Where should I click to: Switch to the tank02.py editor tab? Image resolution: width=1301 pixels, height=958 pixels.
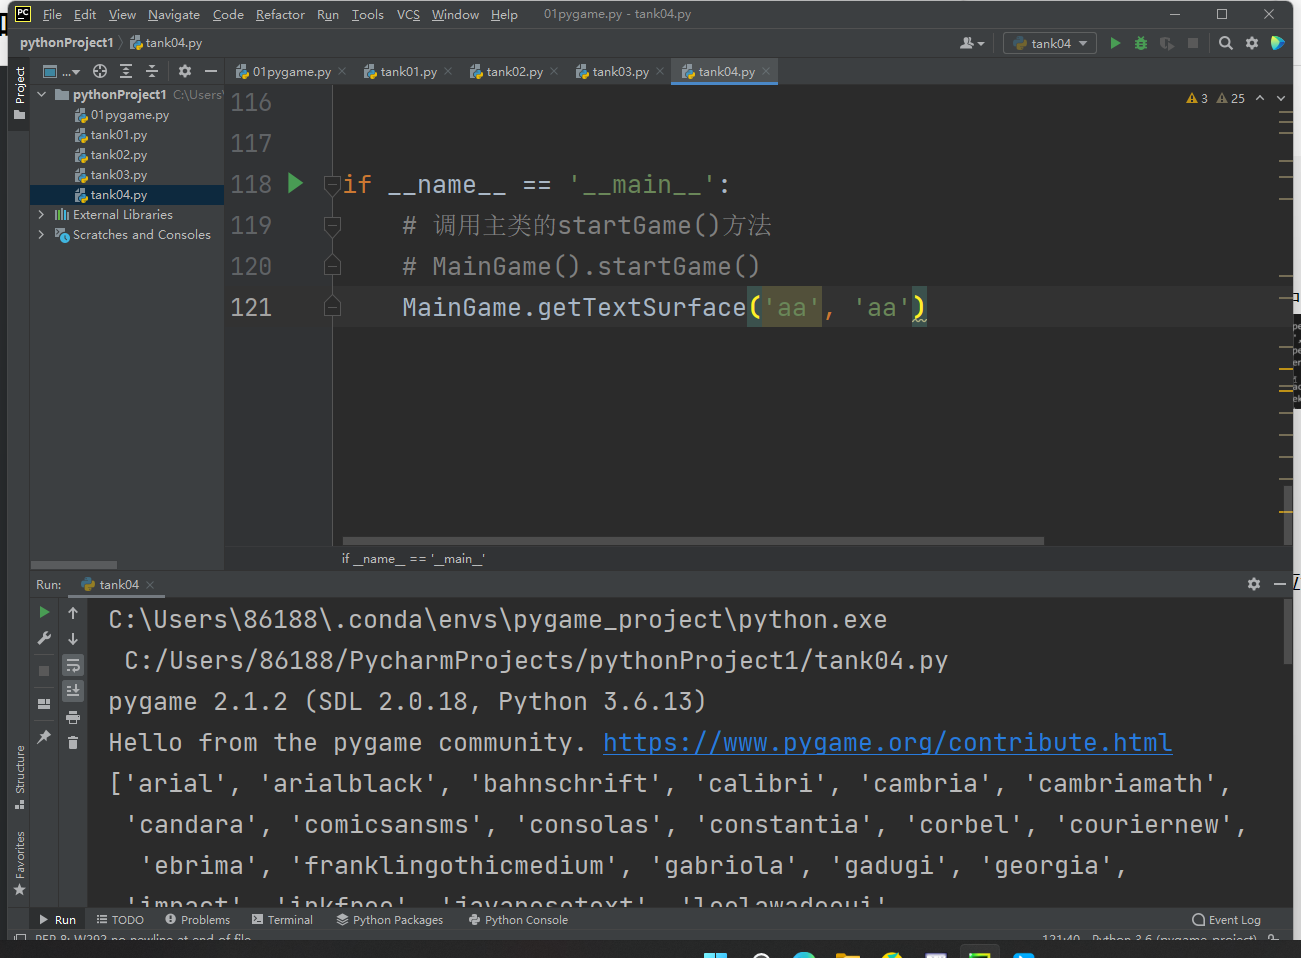pyautogui.click(x=514, y=71)
